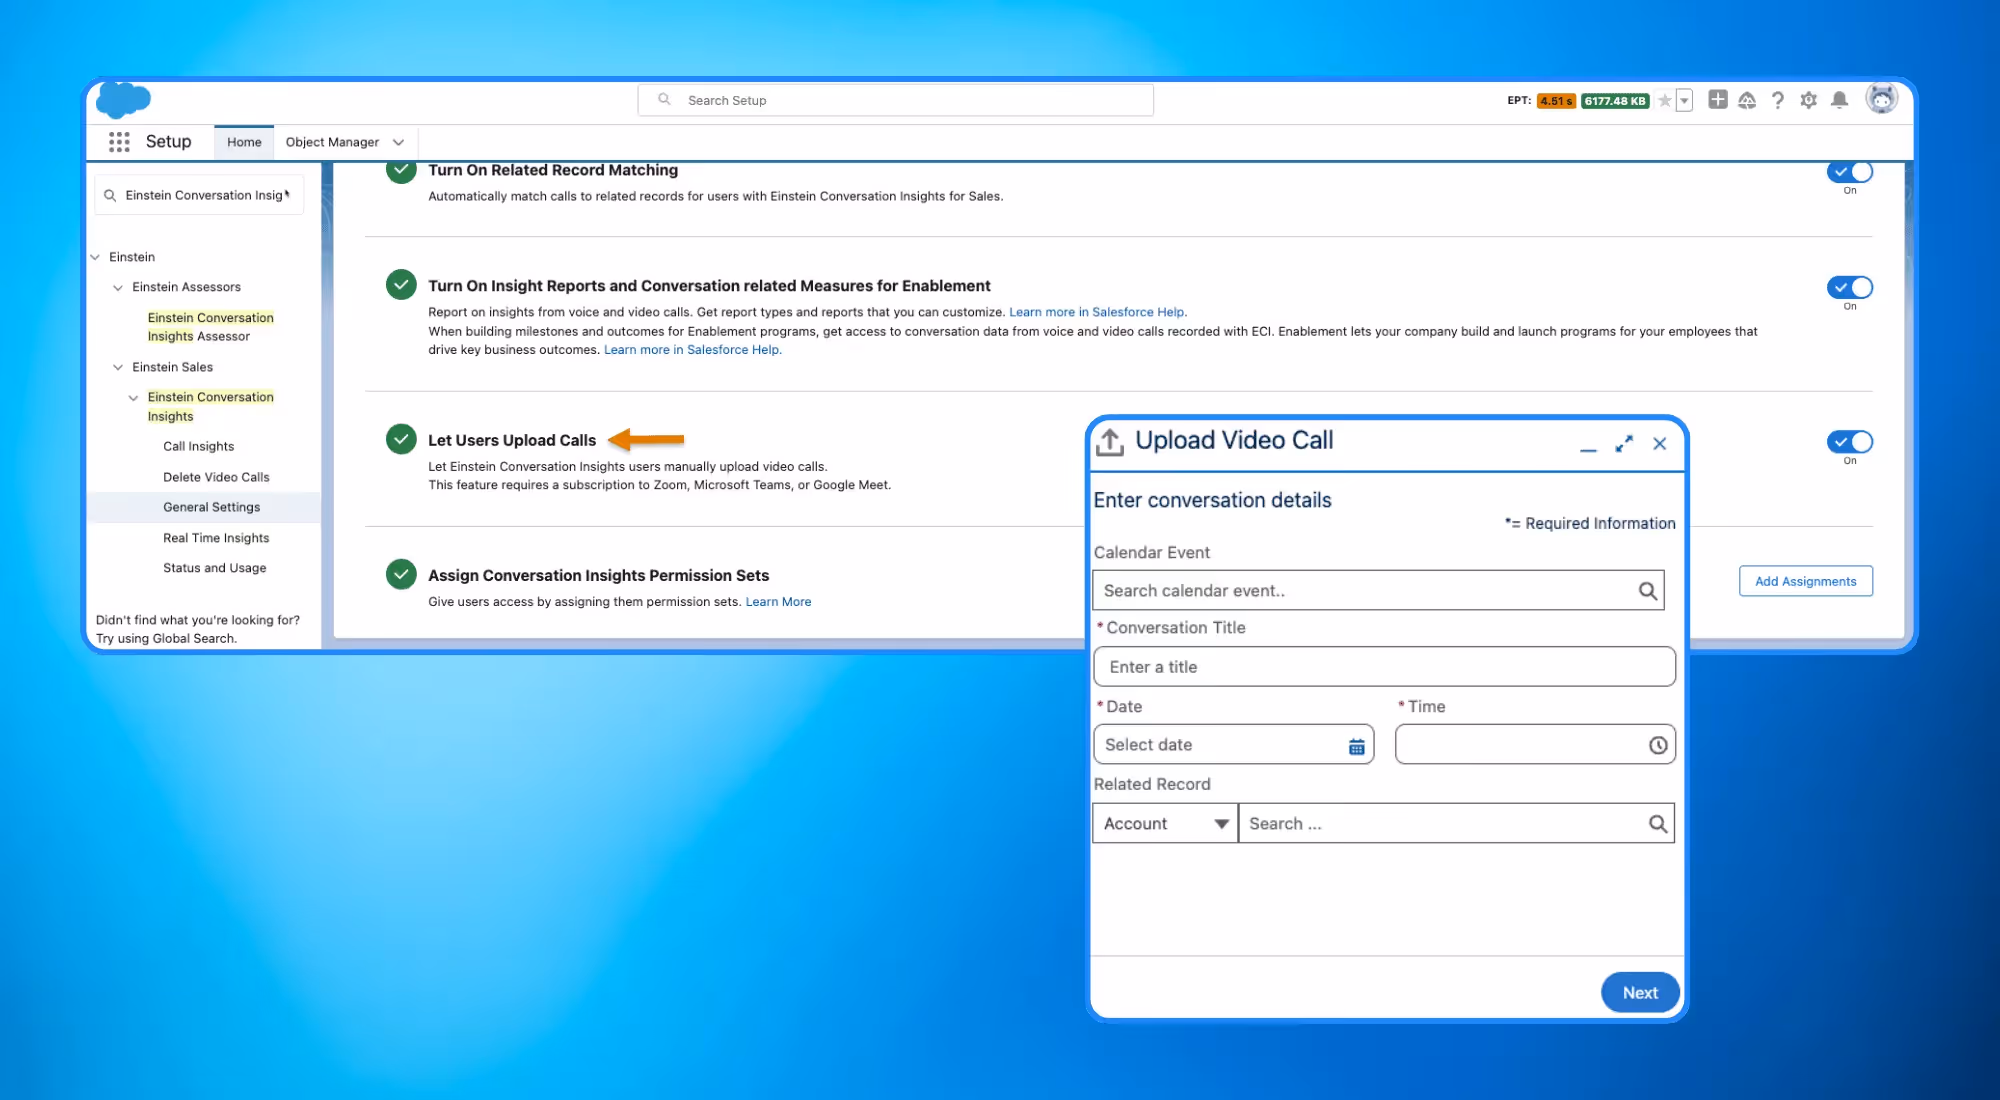The image size is (2000, 1100).
Task: Open Delete Video Calls page
Action: tap(216, 477)
